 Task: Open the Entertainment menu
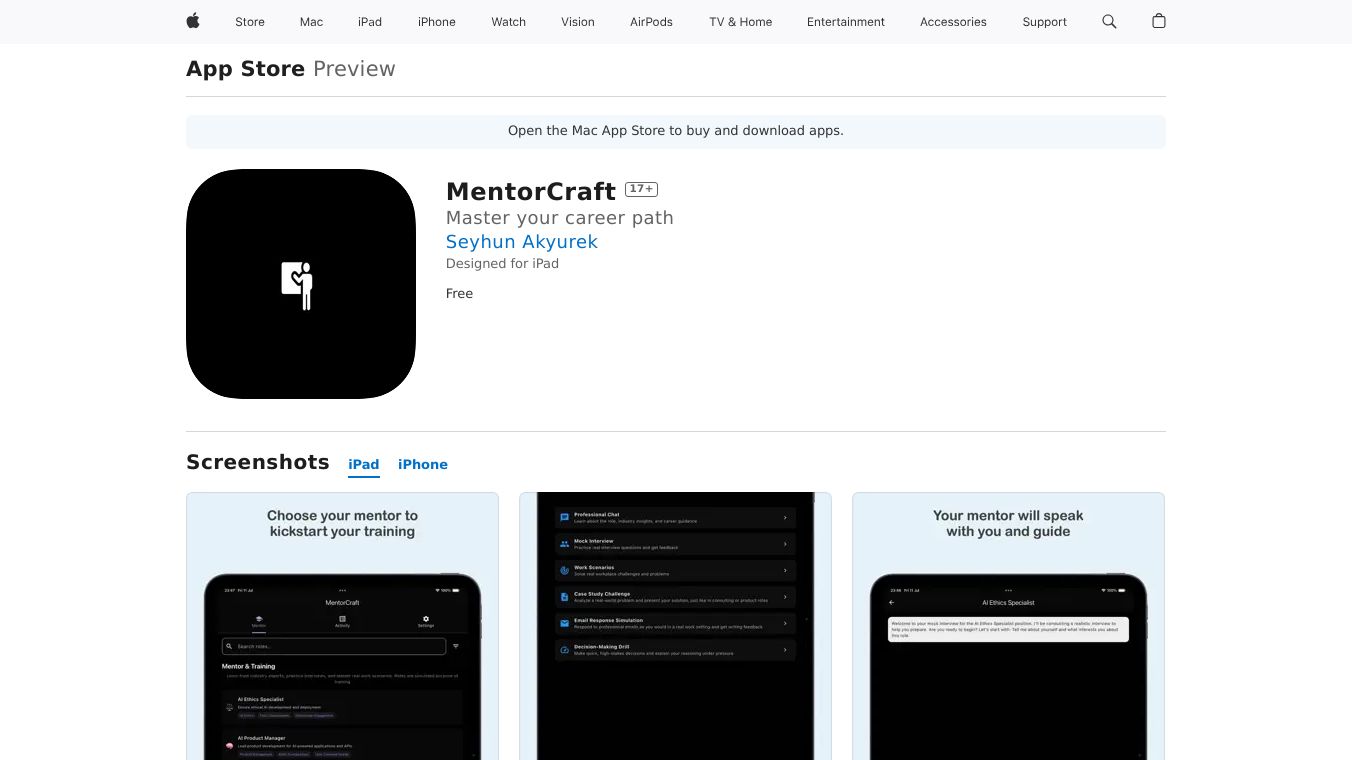point(846,22)
